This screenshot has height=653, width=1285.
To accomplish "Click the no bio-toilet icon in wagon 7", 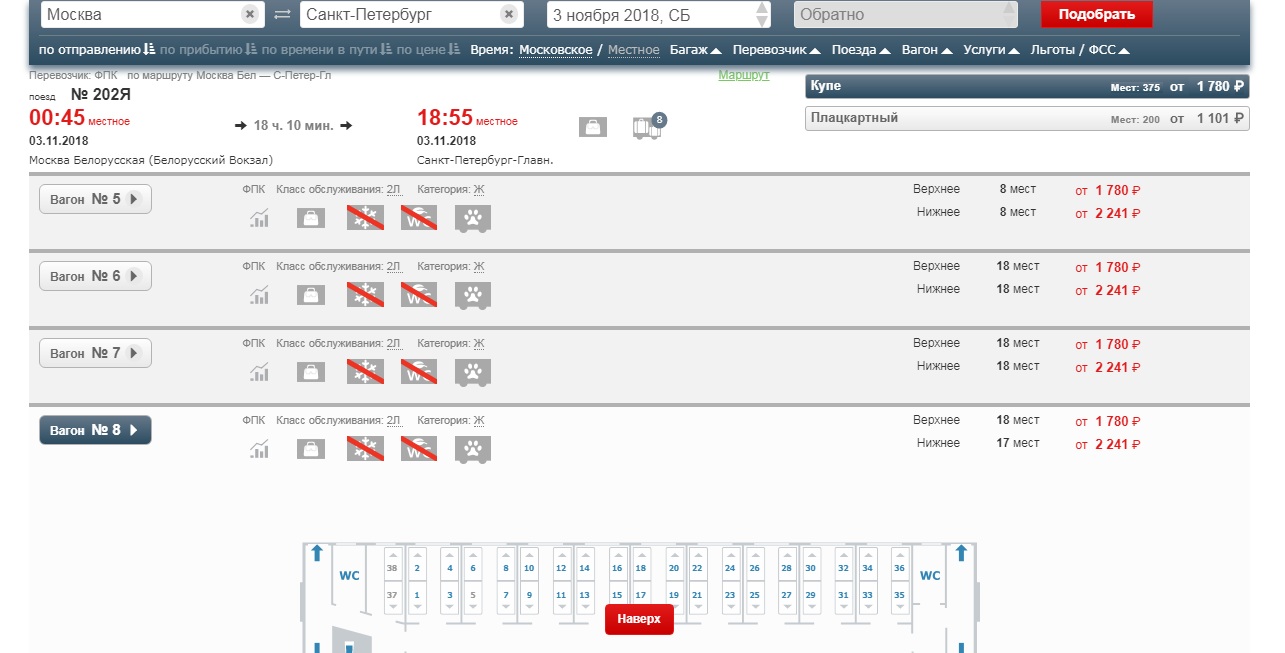I will pos(419,372).
